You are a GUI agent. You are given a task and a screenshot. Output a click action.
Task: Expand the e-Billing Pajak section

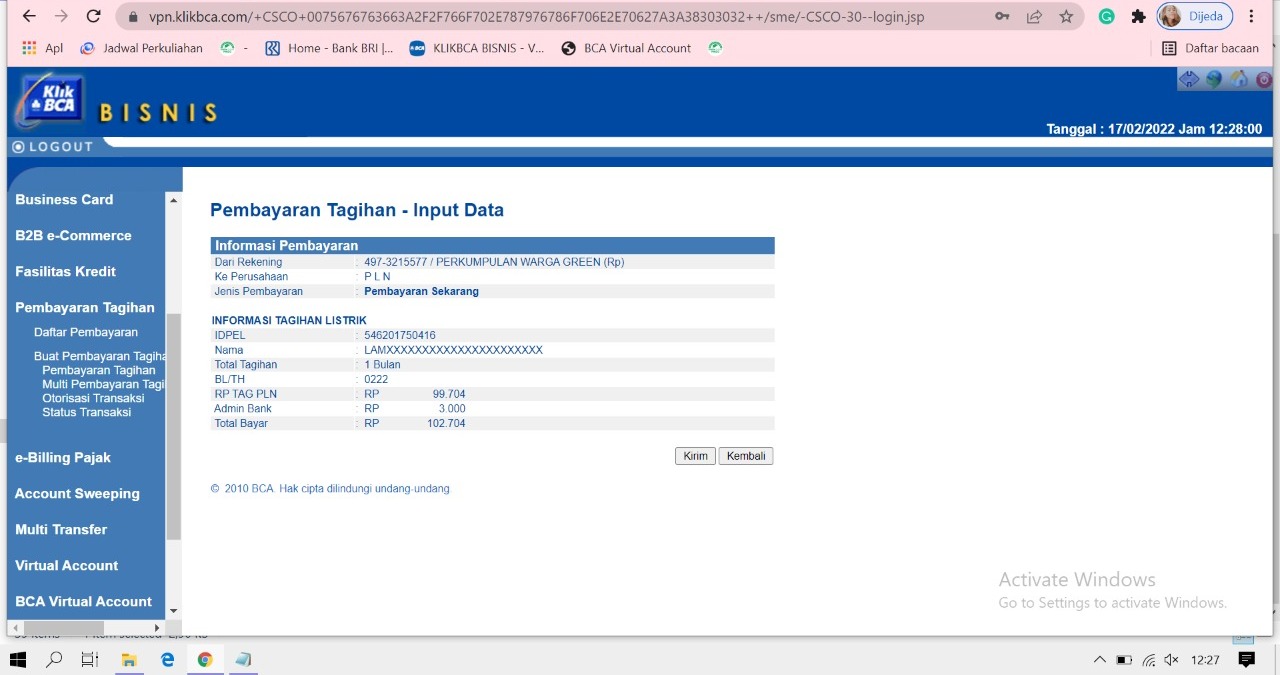[63, 458]
